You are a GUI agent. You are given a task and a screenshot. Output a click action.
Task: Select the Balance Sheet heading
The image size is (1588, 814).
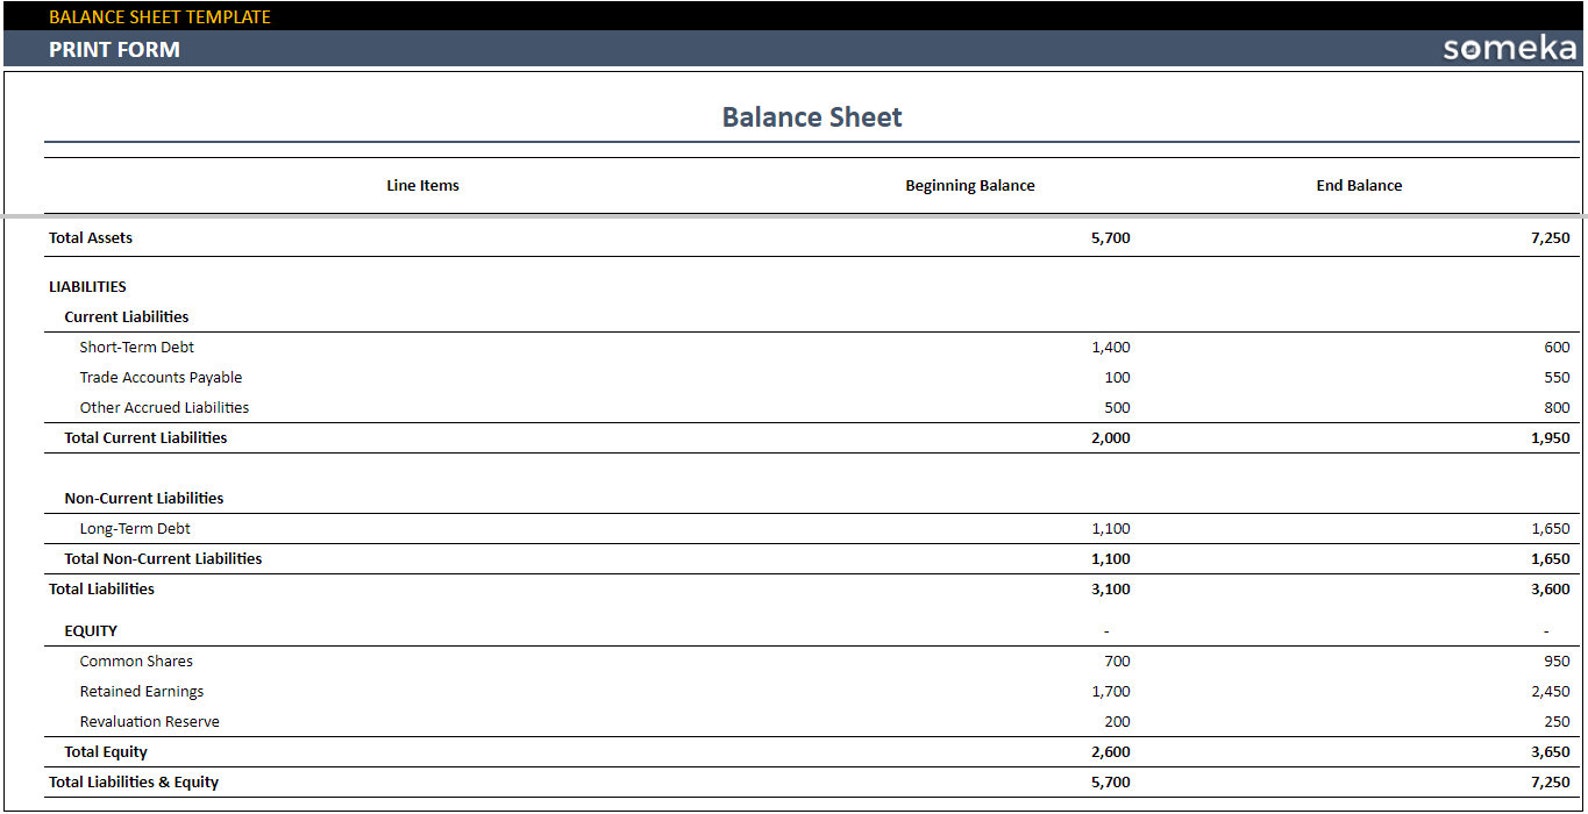coord(812,117)
